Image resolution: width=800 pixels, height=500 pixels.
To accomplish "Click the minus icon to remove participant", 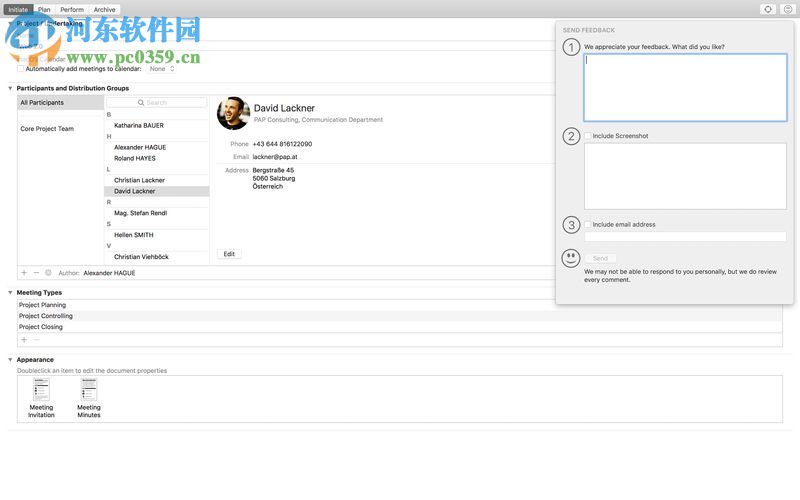I will (x=36, y=273).
